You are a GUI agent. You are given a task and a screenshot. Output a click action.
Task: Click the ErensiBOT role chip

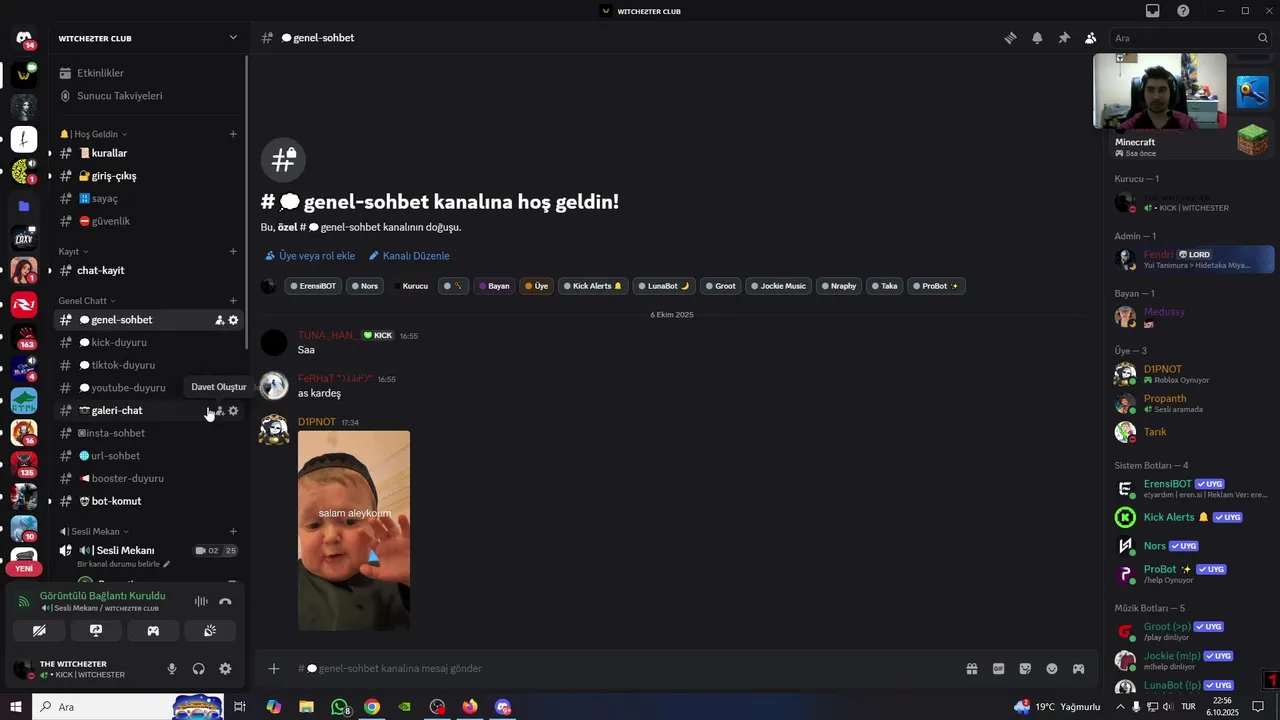coord(313,286)
